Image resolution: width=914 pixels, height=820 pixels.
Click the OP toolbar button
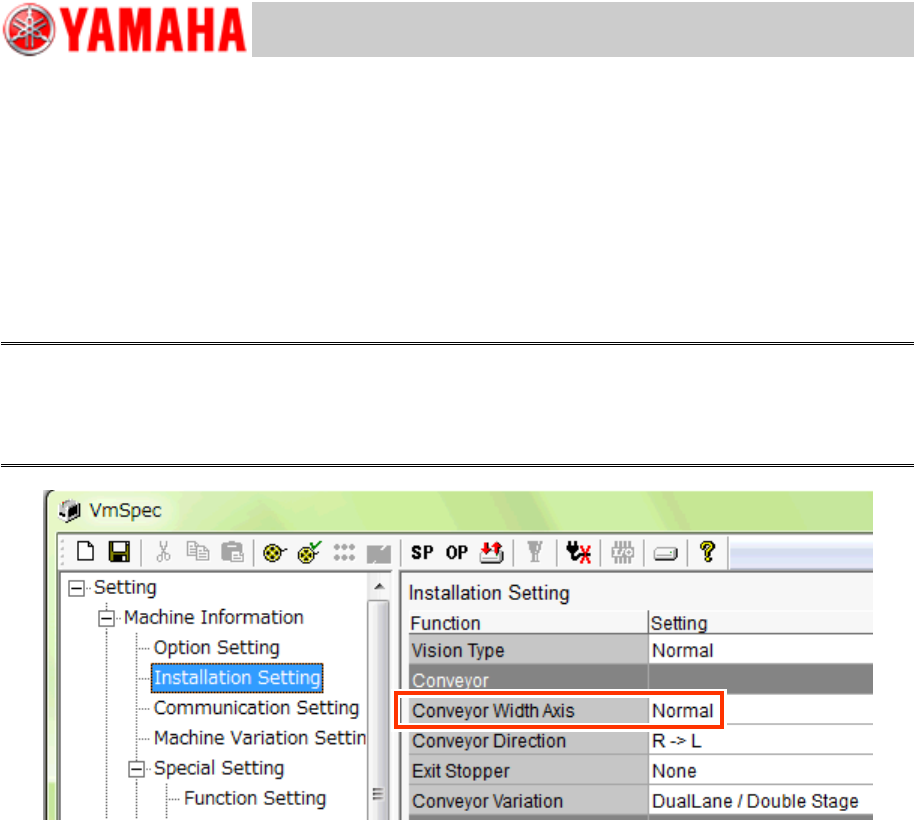click(x=456, y=552)
